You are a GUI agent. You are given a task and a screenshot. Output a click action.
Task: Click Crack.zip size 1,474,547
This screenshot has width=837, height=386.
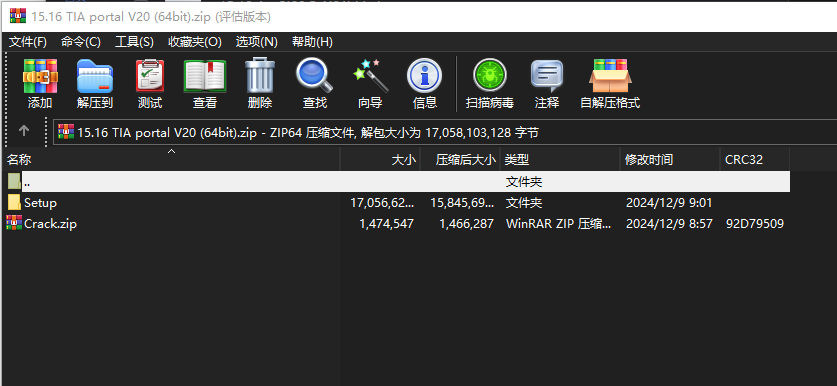(386, 224)
